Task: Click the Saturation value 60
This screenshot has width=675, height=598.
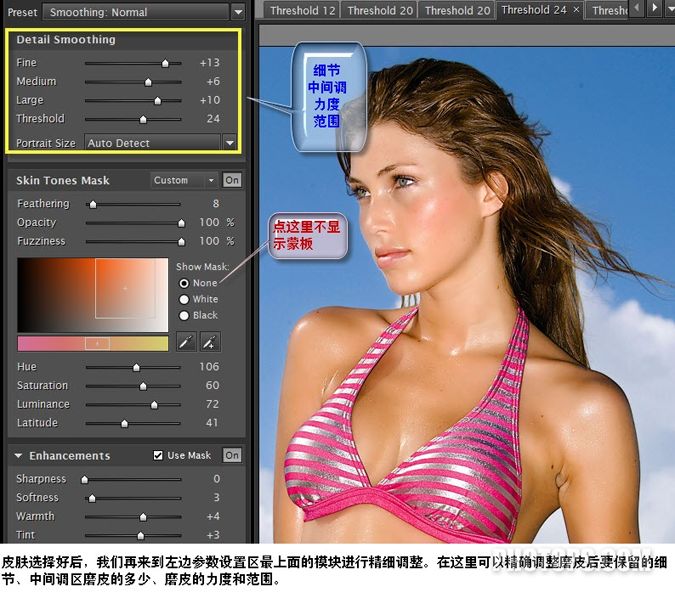Action: click(x=213, y=385)
